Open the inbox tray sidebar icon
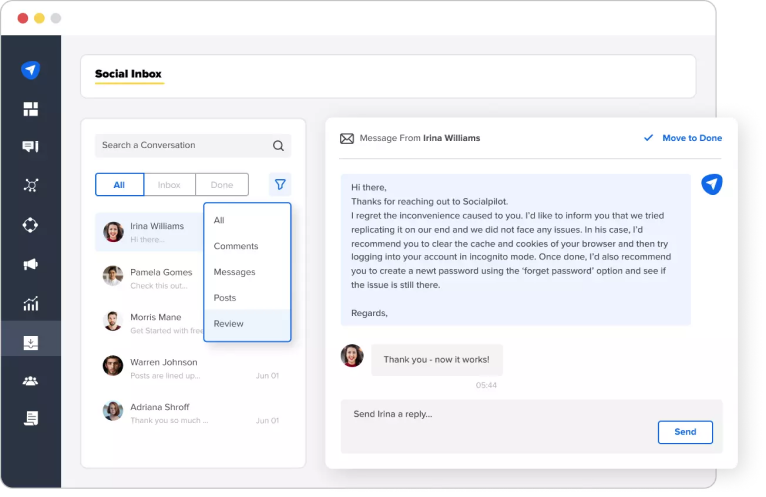 [30, 343]
